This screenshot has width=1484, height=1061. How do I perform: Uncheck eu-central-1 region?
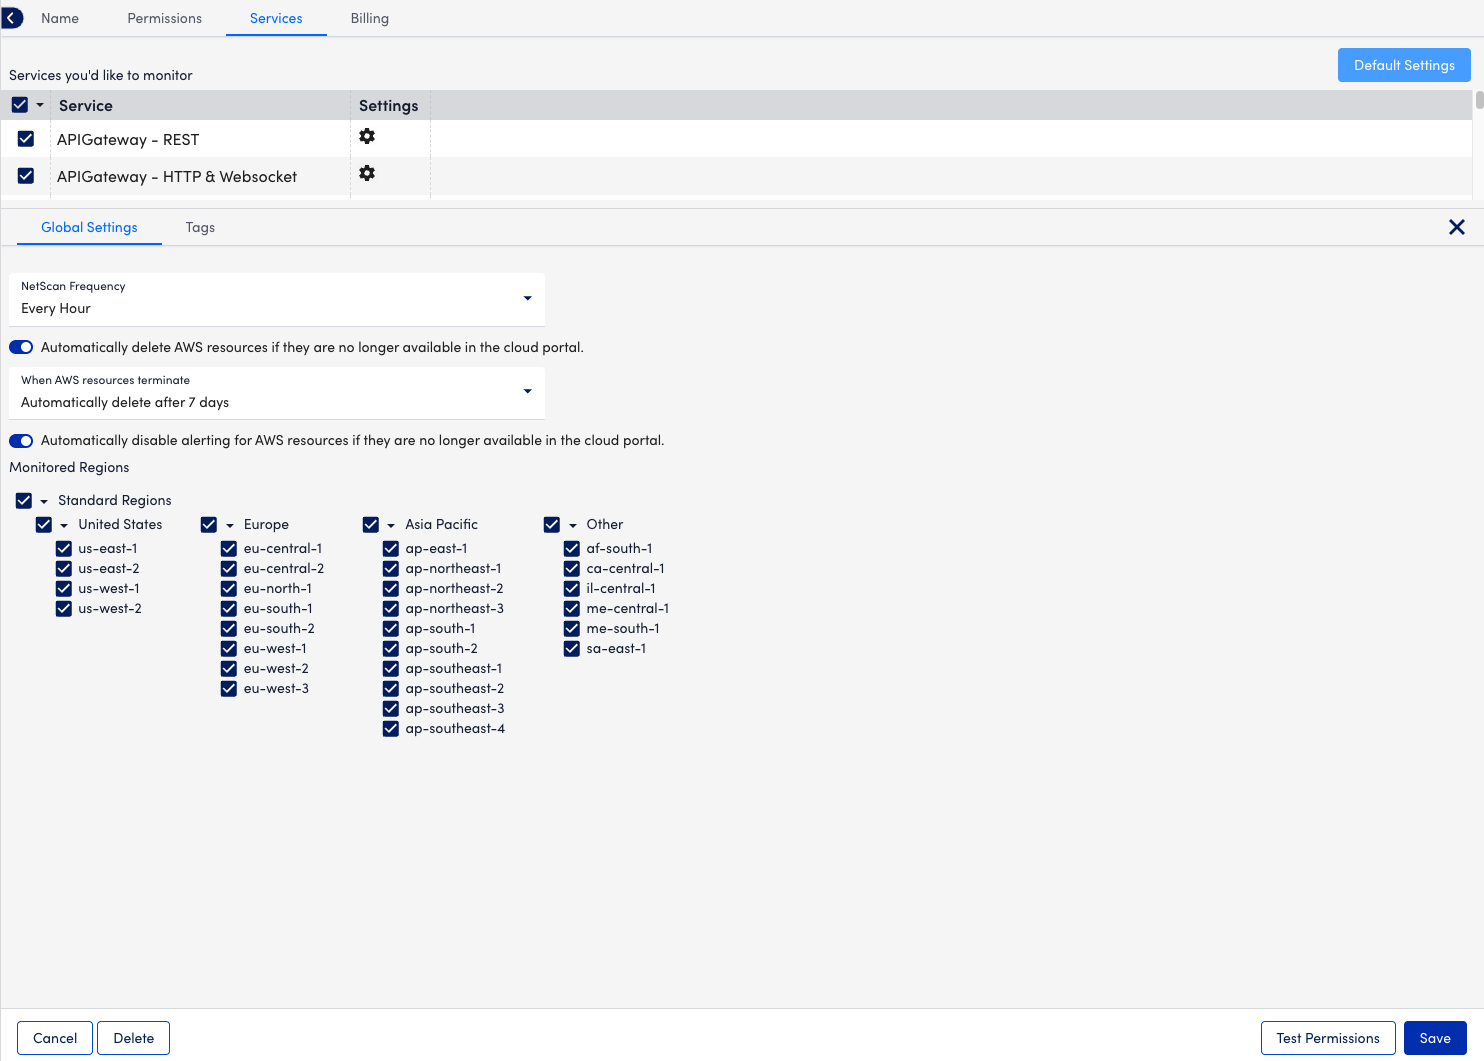pos(229,548)
